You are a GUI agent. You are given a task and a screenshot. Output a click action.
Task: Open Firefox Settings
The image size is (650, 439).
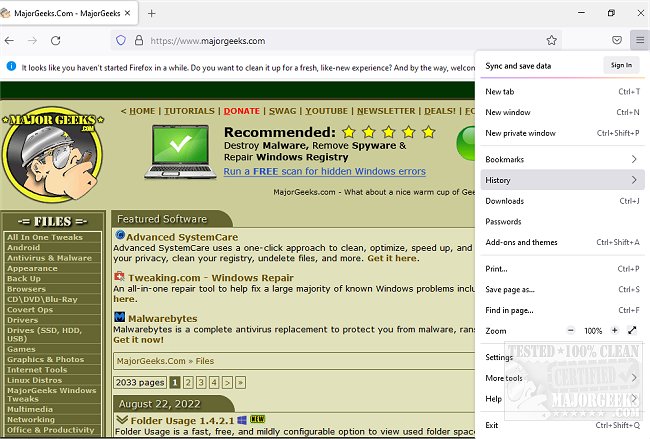[562, 357]
